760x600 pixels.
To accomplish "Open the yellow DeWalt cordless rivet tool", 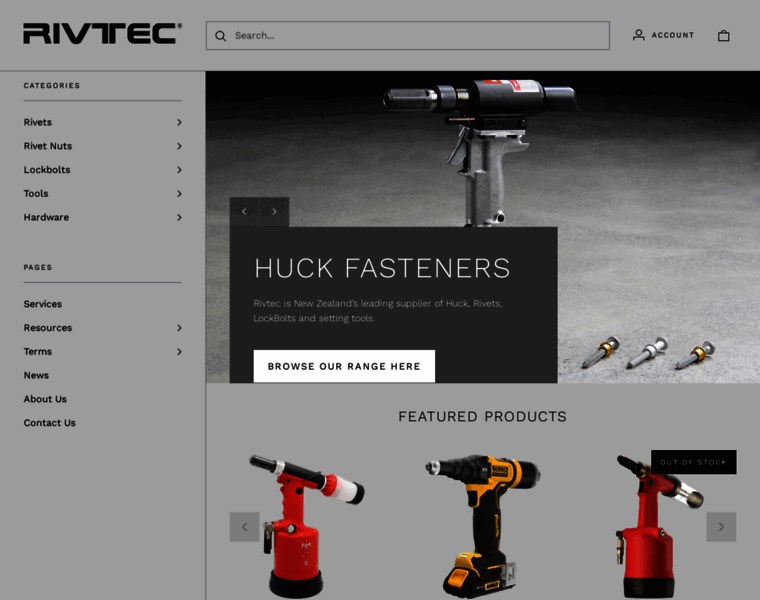I will [x=483, y=526].
